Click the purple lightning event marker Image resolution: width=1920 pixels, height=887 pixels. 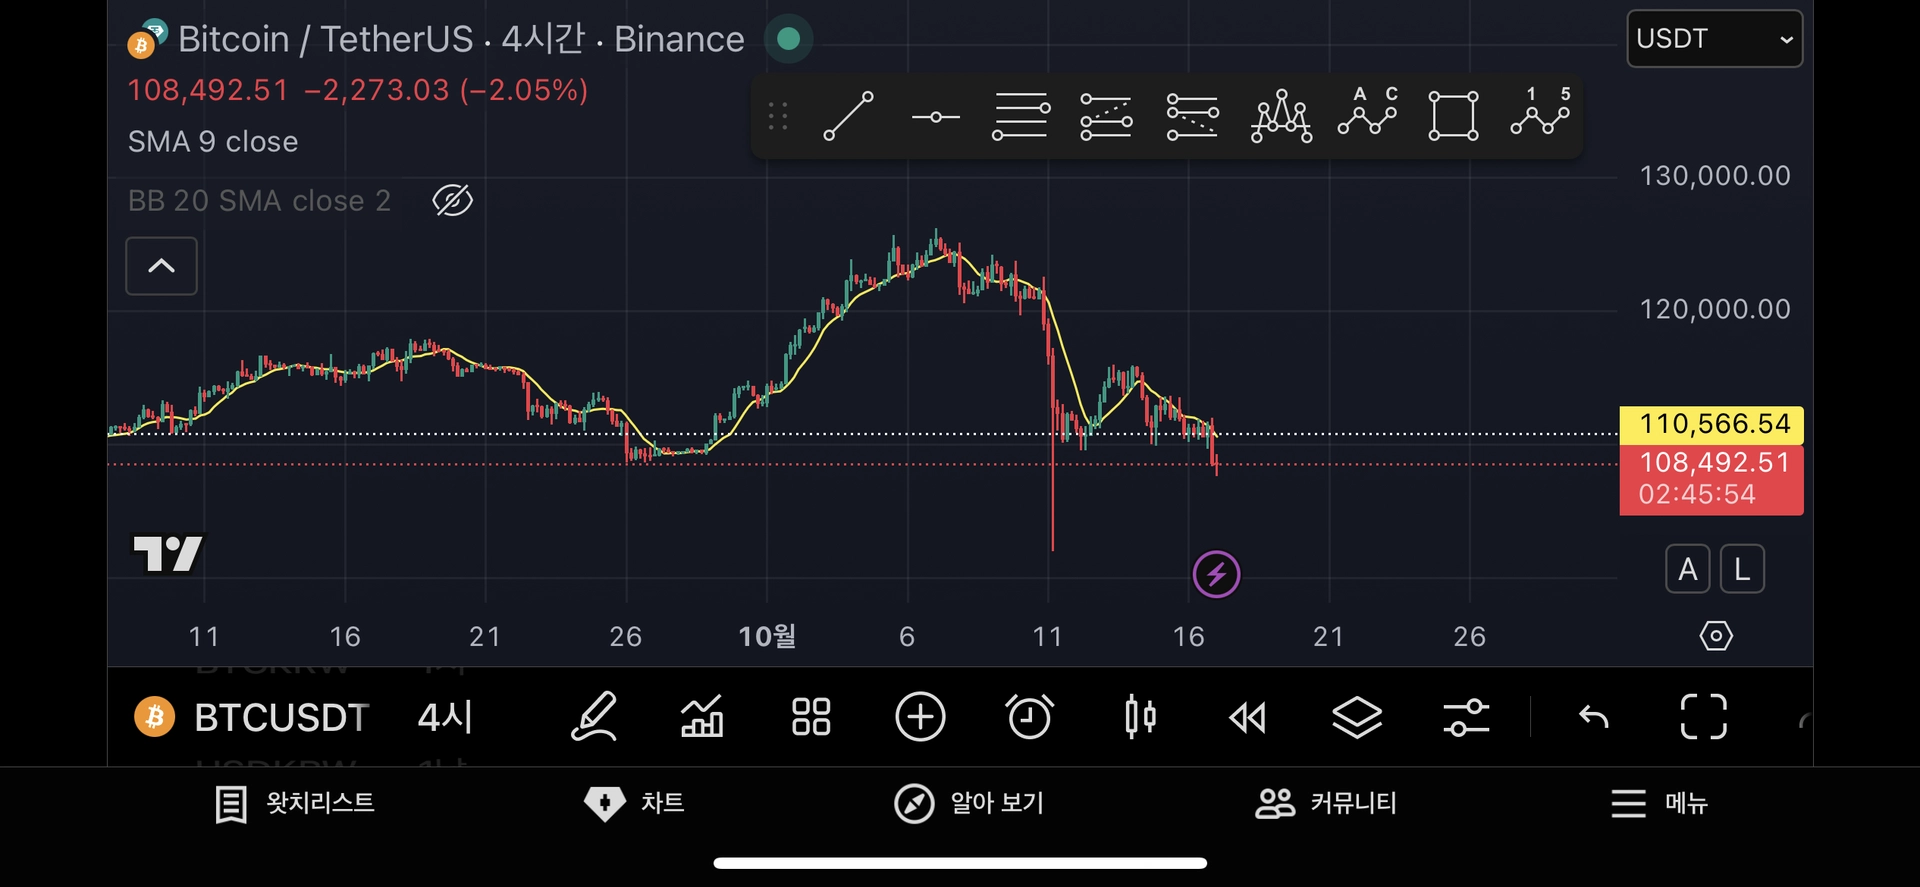[1216, 575]
